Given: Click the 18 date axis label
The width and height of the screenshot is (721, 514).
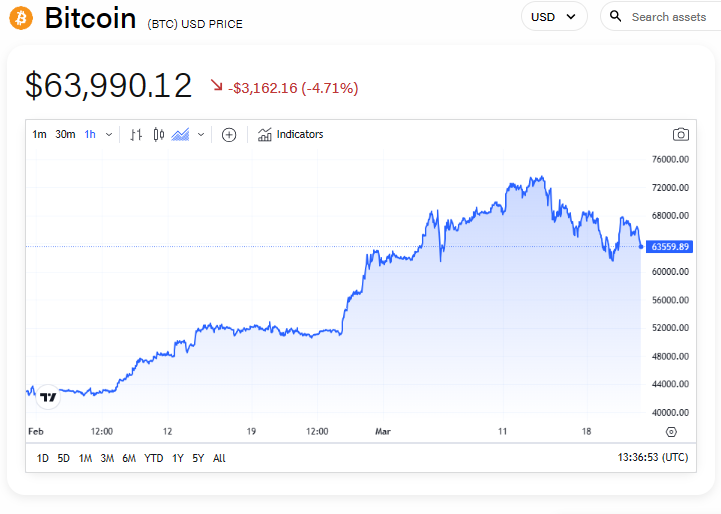Looking at the screenshot, I should coord(586,431).
